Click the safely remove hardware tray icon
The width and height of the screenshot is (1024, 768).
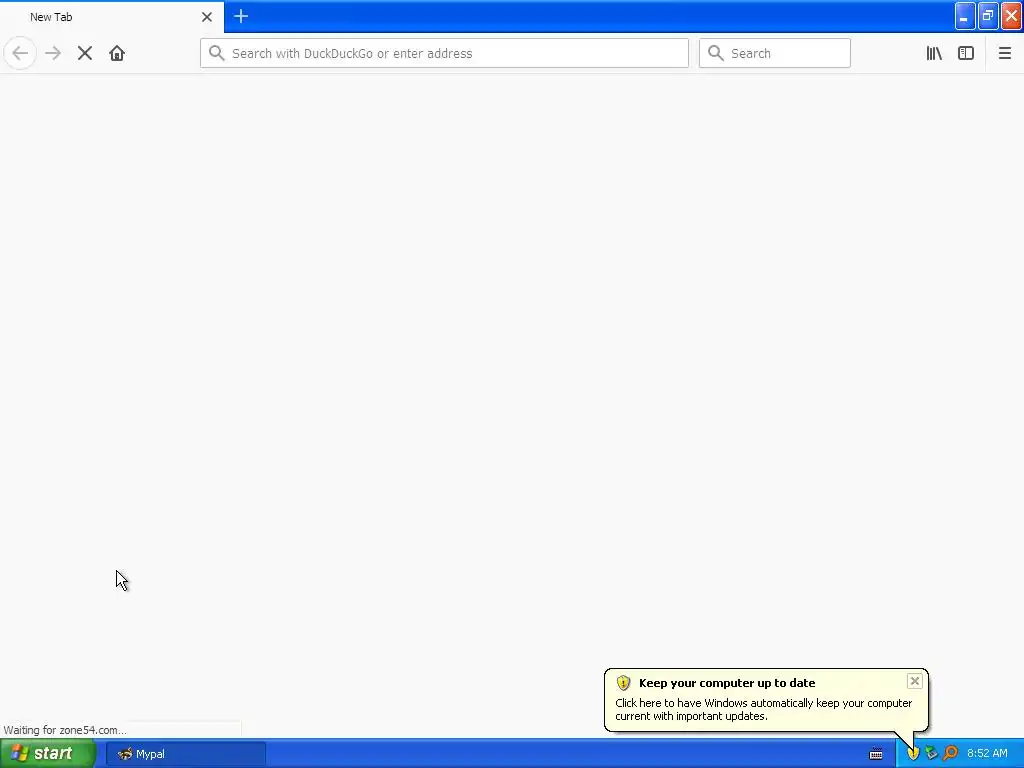pos(931,754)
